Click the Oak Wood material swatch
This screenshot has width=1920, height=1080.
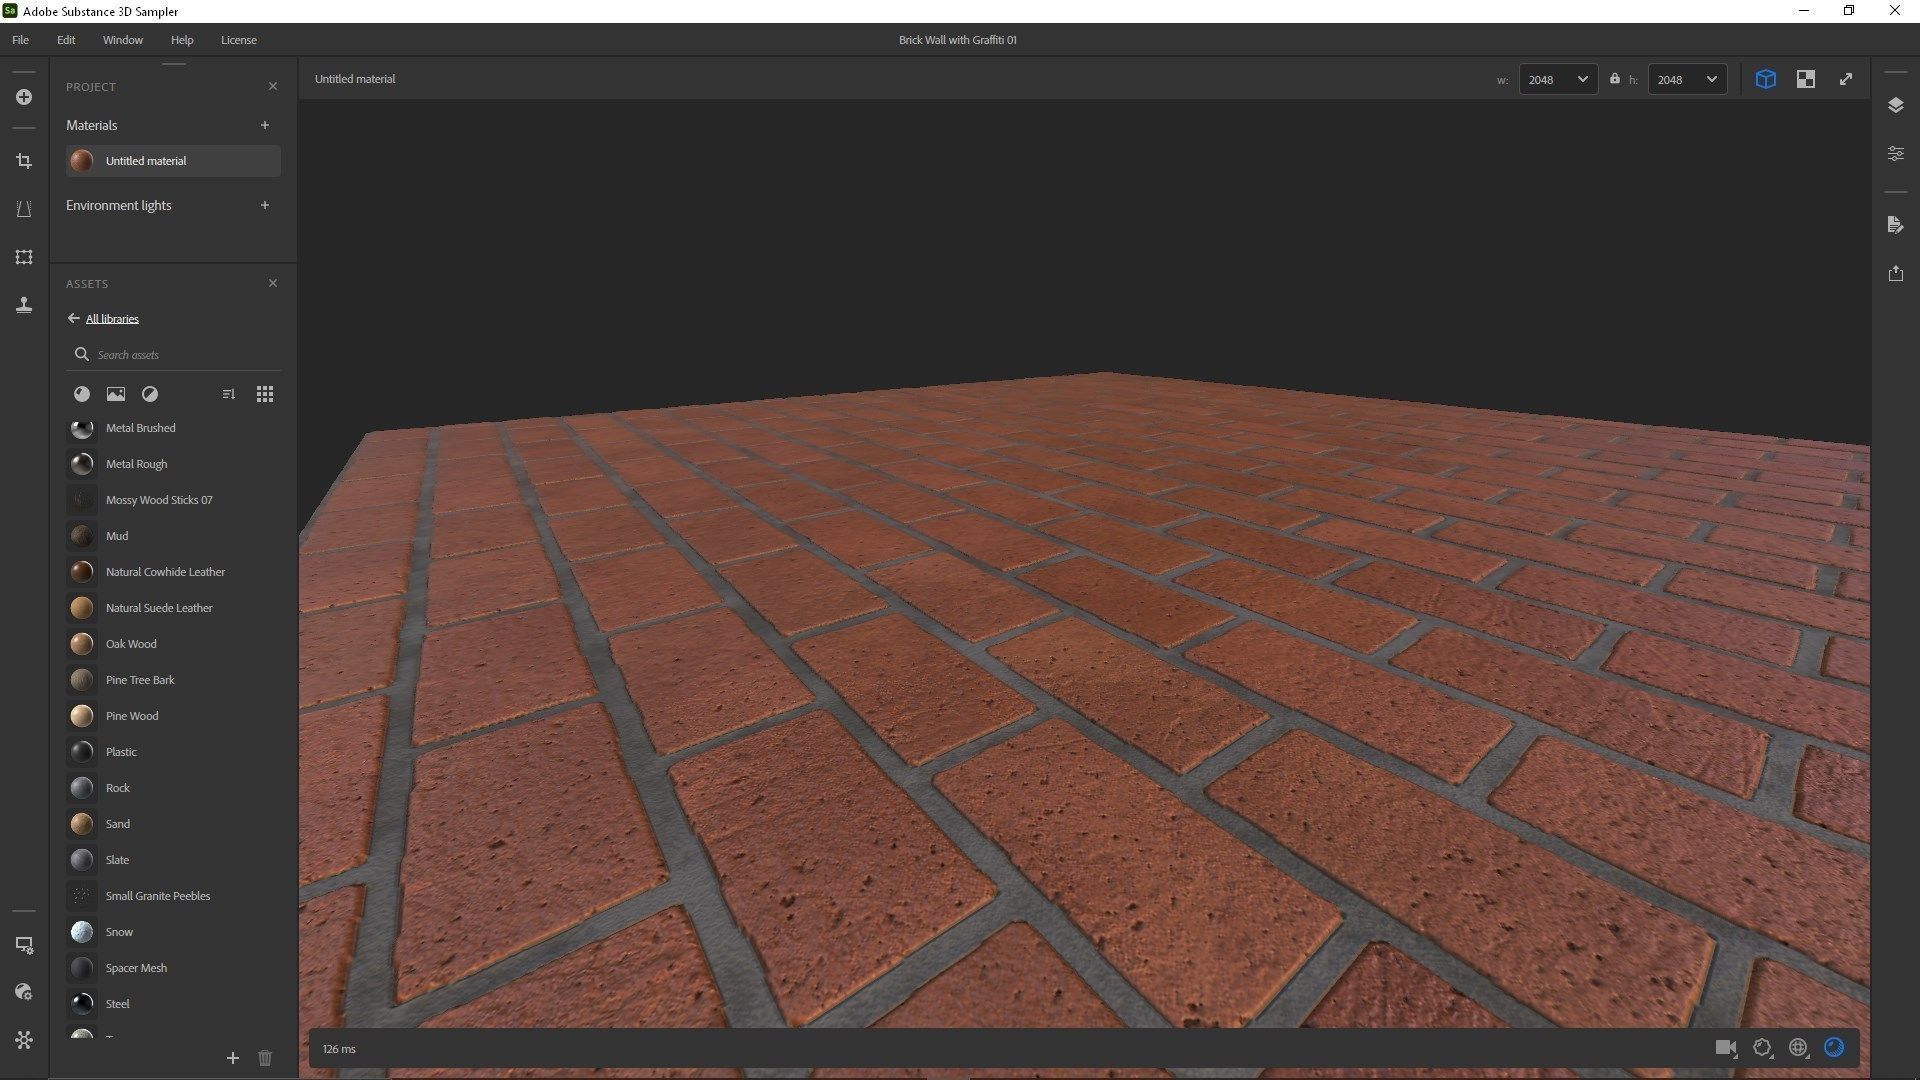pos(82,644)
